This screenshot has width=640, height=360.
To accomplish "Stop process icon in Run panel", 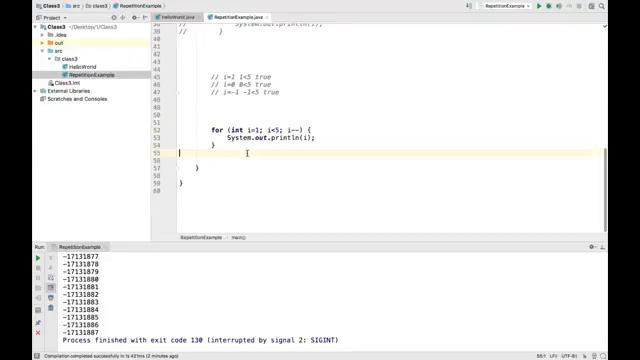I will point(38,268).
